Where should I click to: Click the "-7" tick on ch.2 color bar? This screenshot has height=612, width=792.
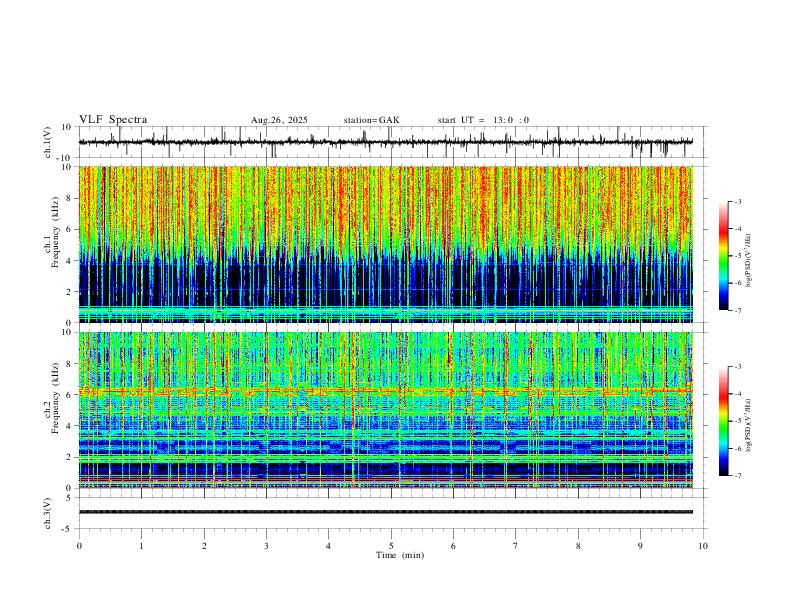click(738, 475)
